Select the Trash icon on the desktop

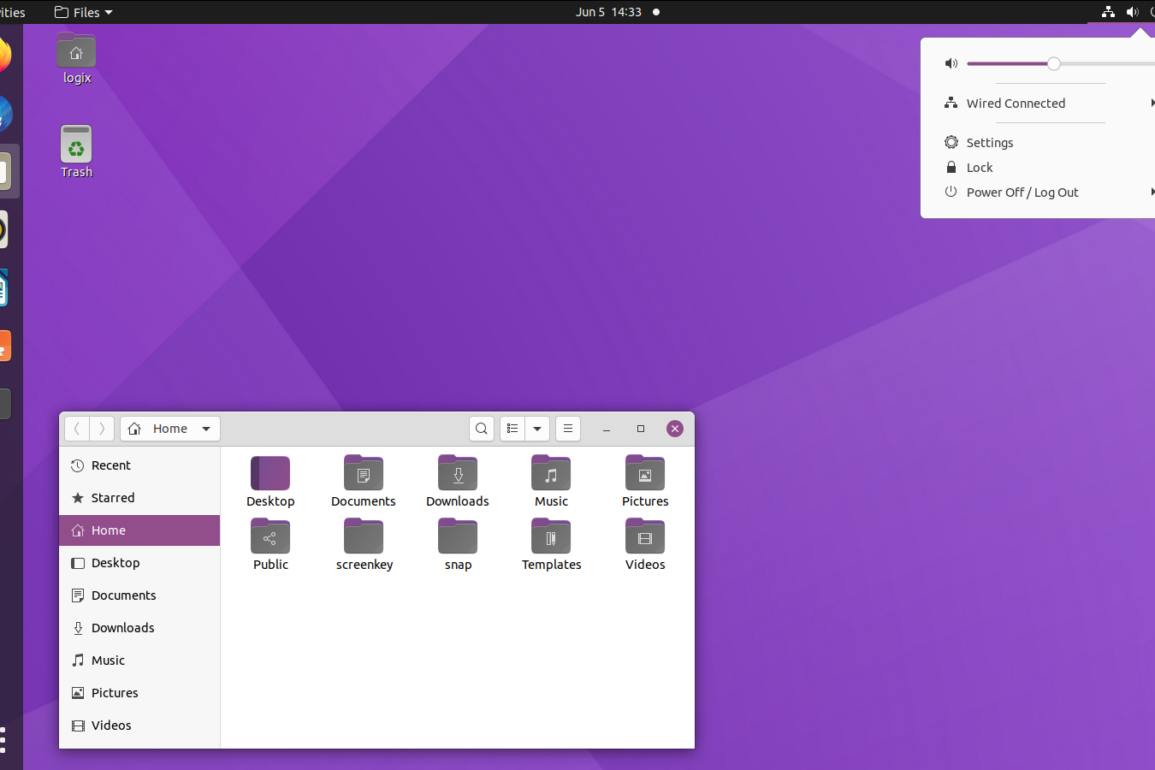(76, 146)
